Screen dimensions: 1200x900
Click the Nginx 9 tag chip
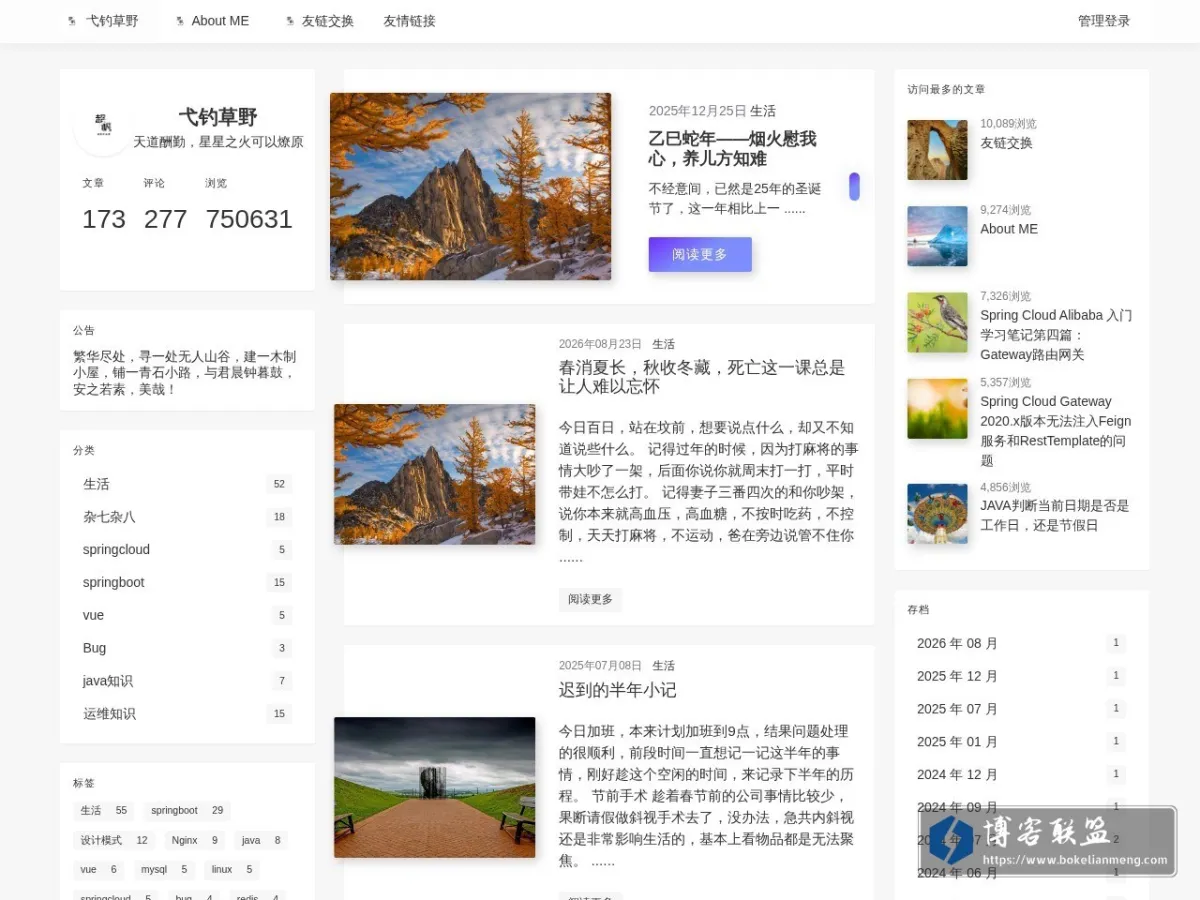coord(194,841)
